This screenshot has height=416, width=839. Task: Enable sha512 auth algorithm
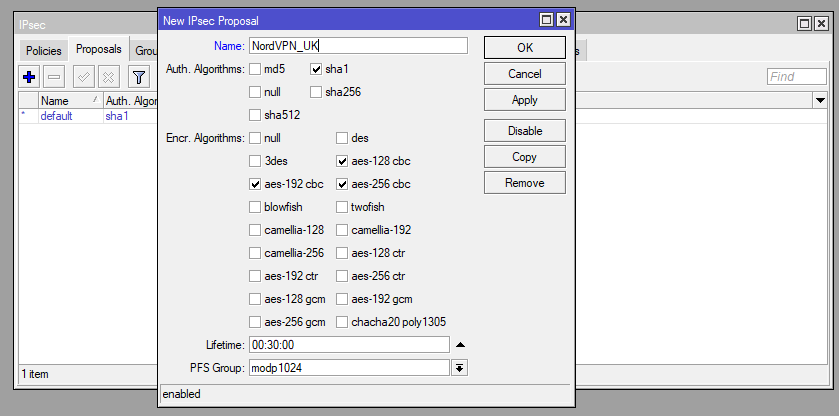(x=255, y=115)
